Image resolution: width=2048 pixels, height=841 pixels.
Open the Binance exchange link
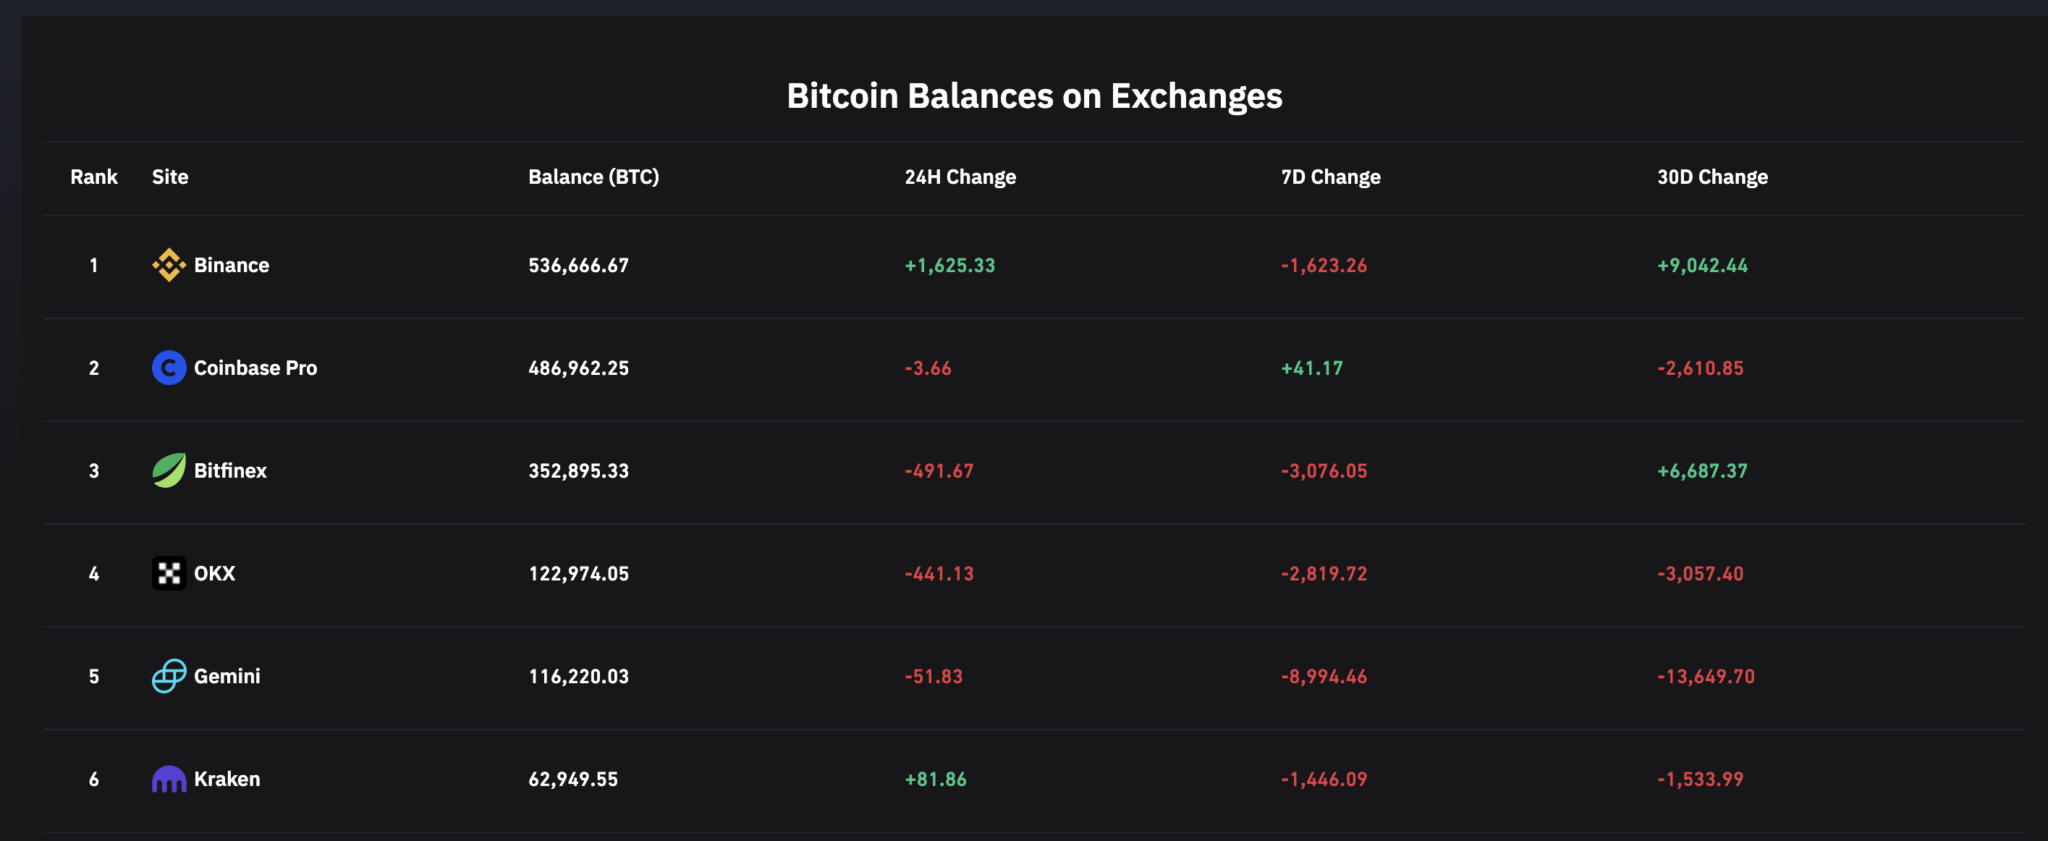click(231, 265)
